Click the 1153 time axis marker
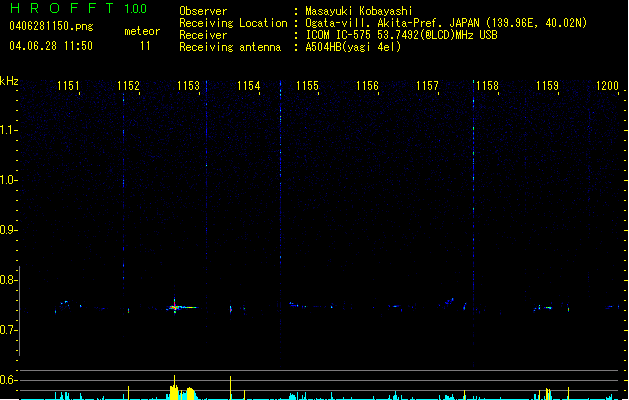Image resolution: width=629 pixels, height=400 pixels. click(188, 86)
